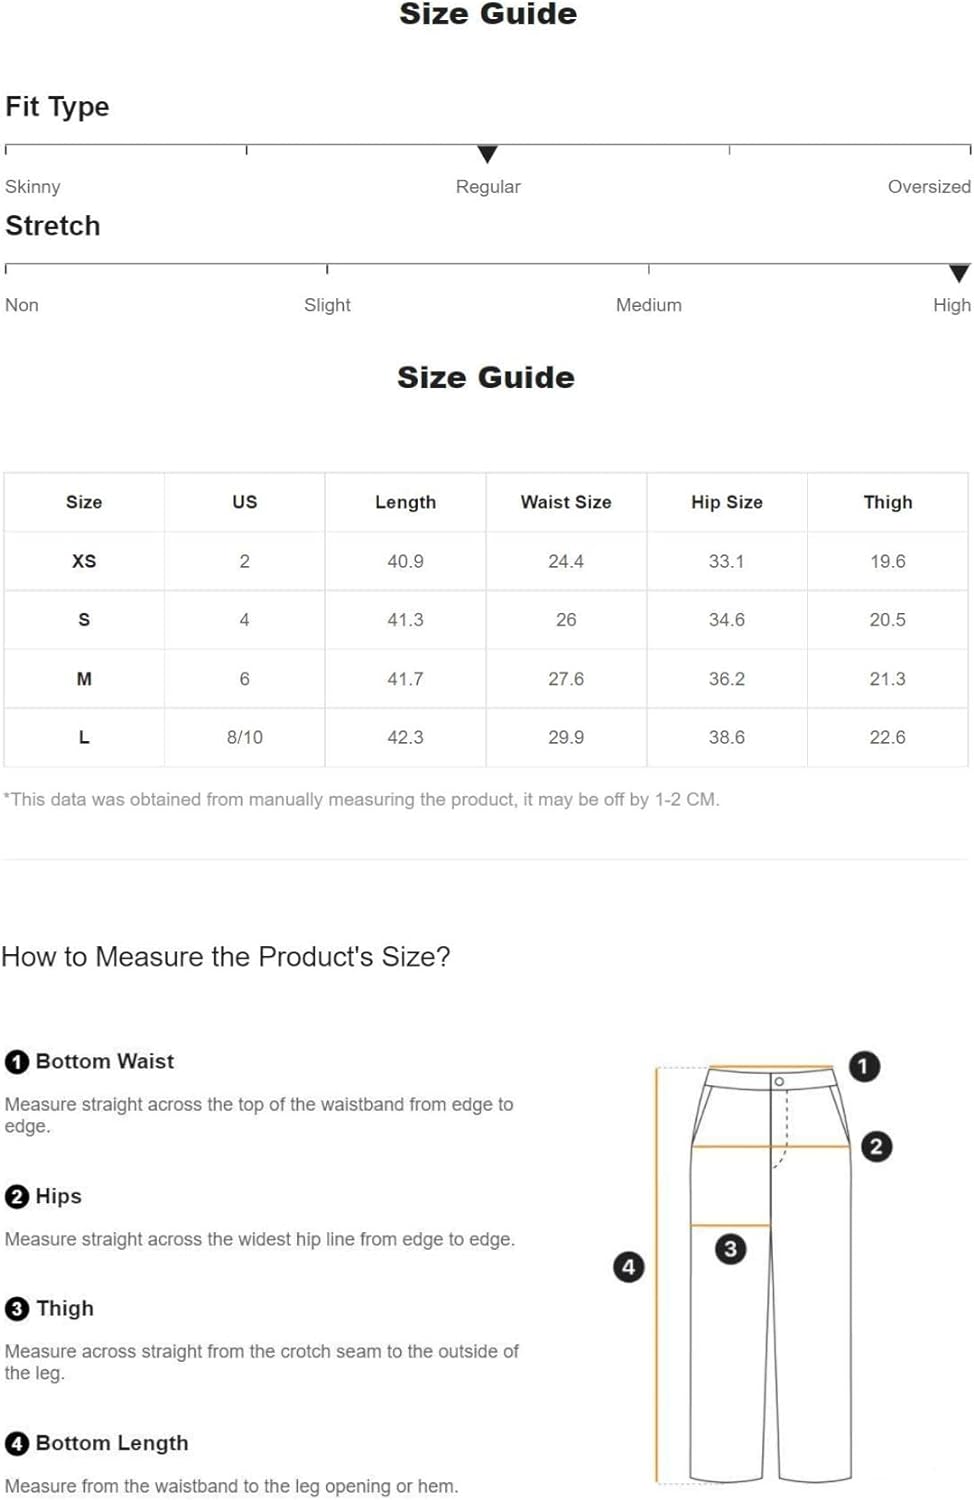
Task: Click the Slight stretch label
Action: pyautogui.click(x=327, y=305)
